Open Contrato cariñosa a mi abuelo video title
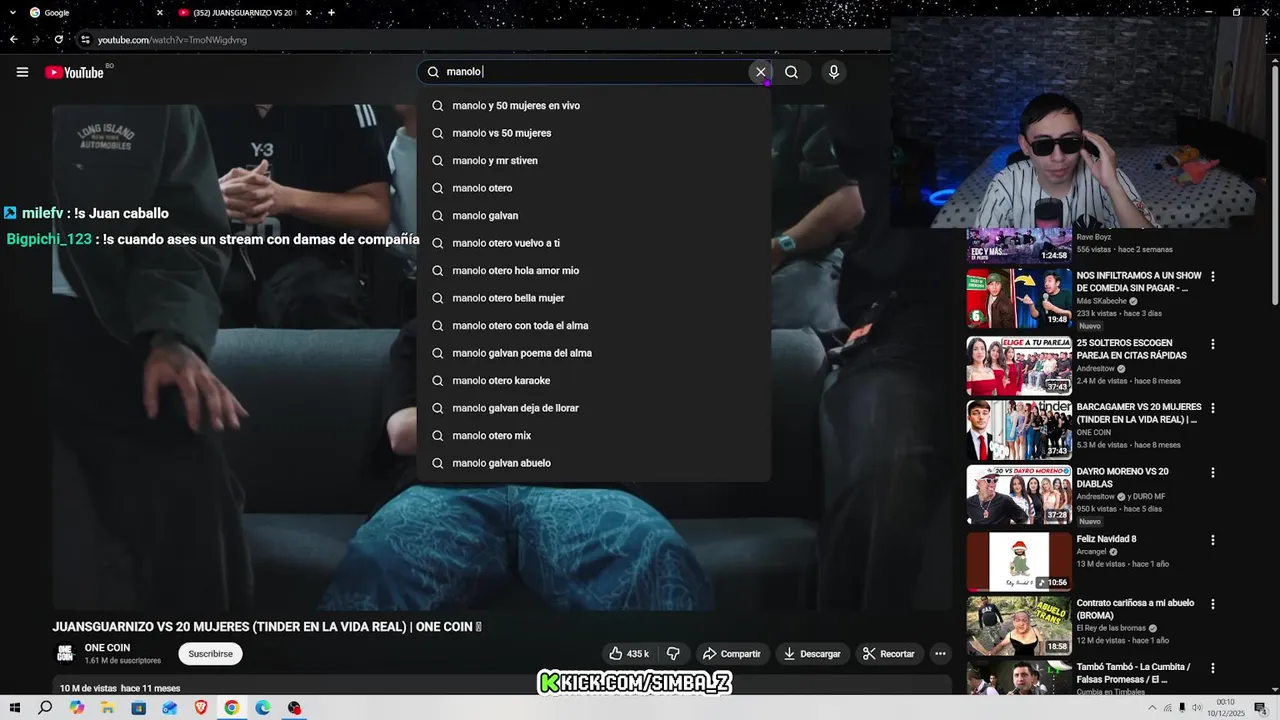 (1135, 609)
